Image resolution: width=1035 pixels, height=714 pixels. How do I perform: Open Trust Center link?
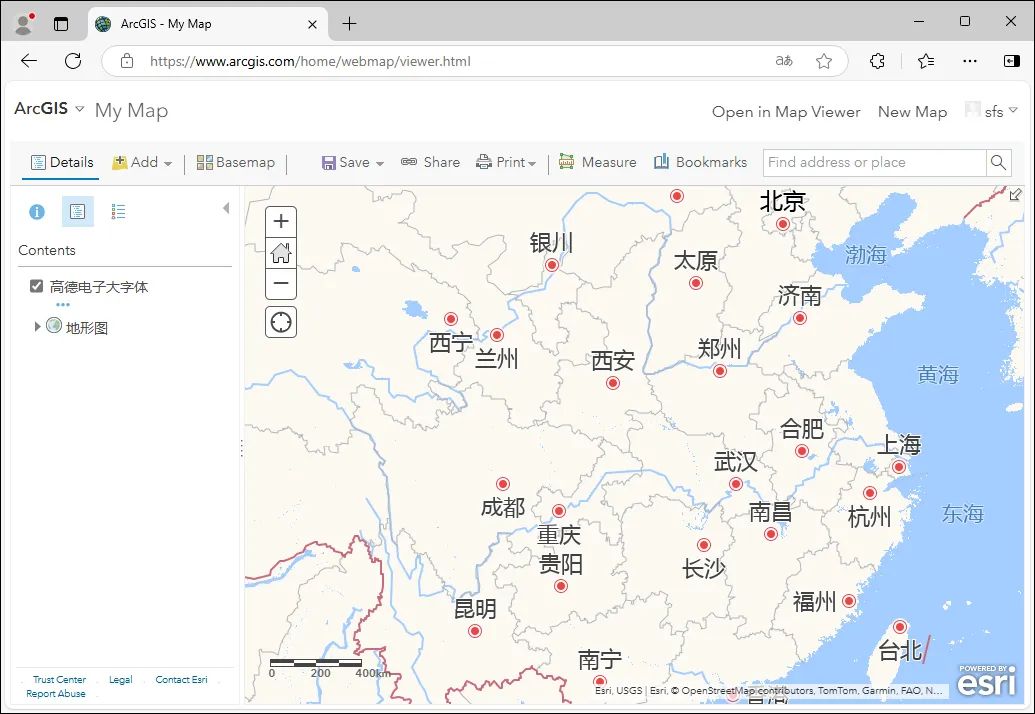tap(59, 679)
